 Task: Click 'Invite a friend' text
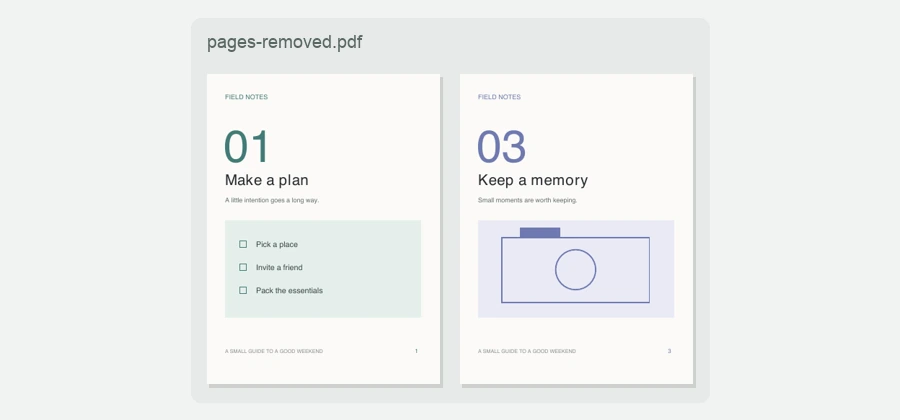click(x=279, y=267)
